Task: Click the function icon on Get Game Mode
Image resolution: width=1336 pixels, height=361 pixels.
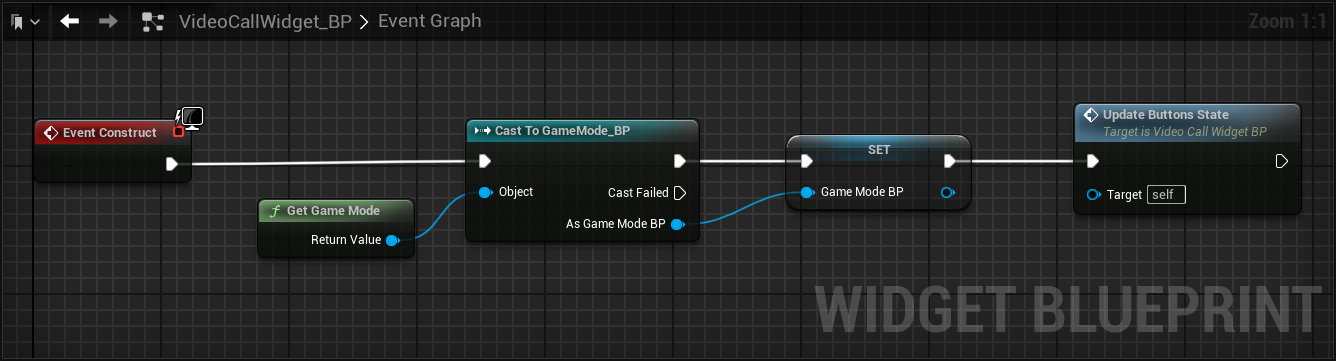Action: pos(274,211)
